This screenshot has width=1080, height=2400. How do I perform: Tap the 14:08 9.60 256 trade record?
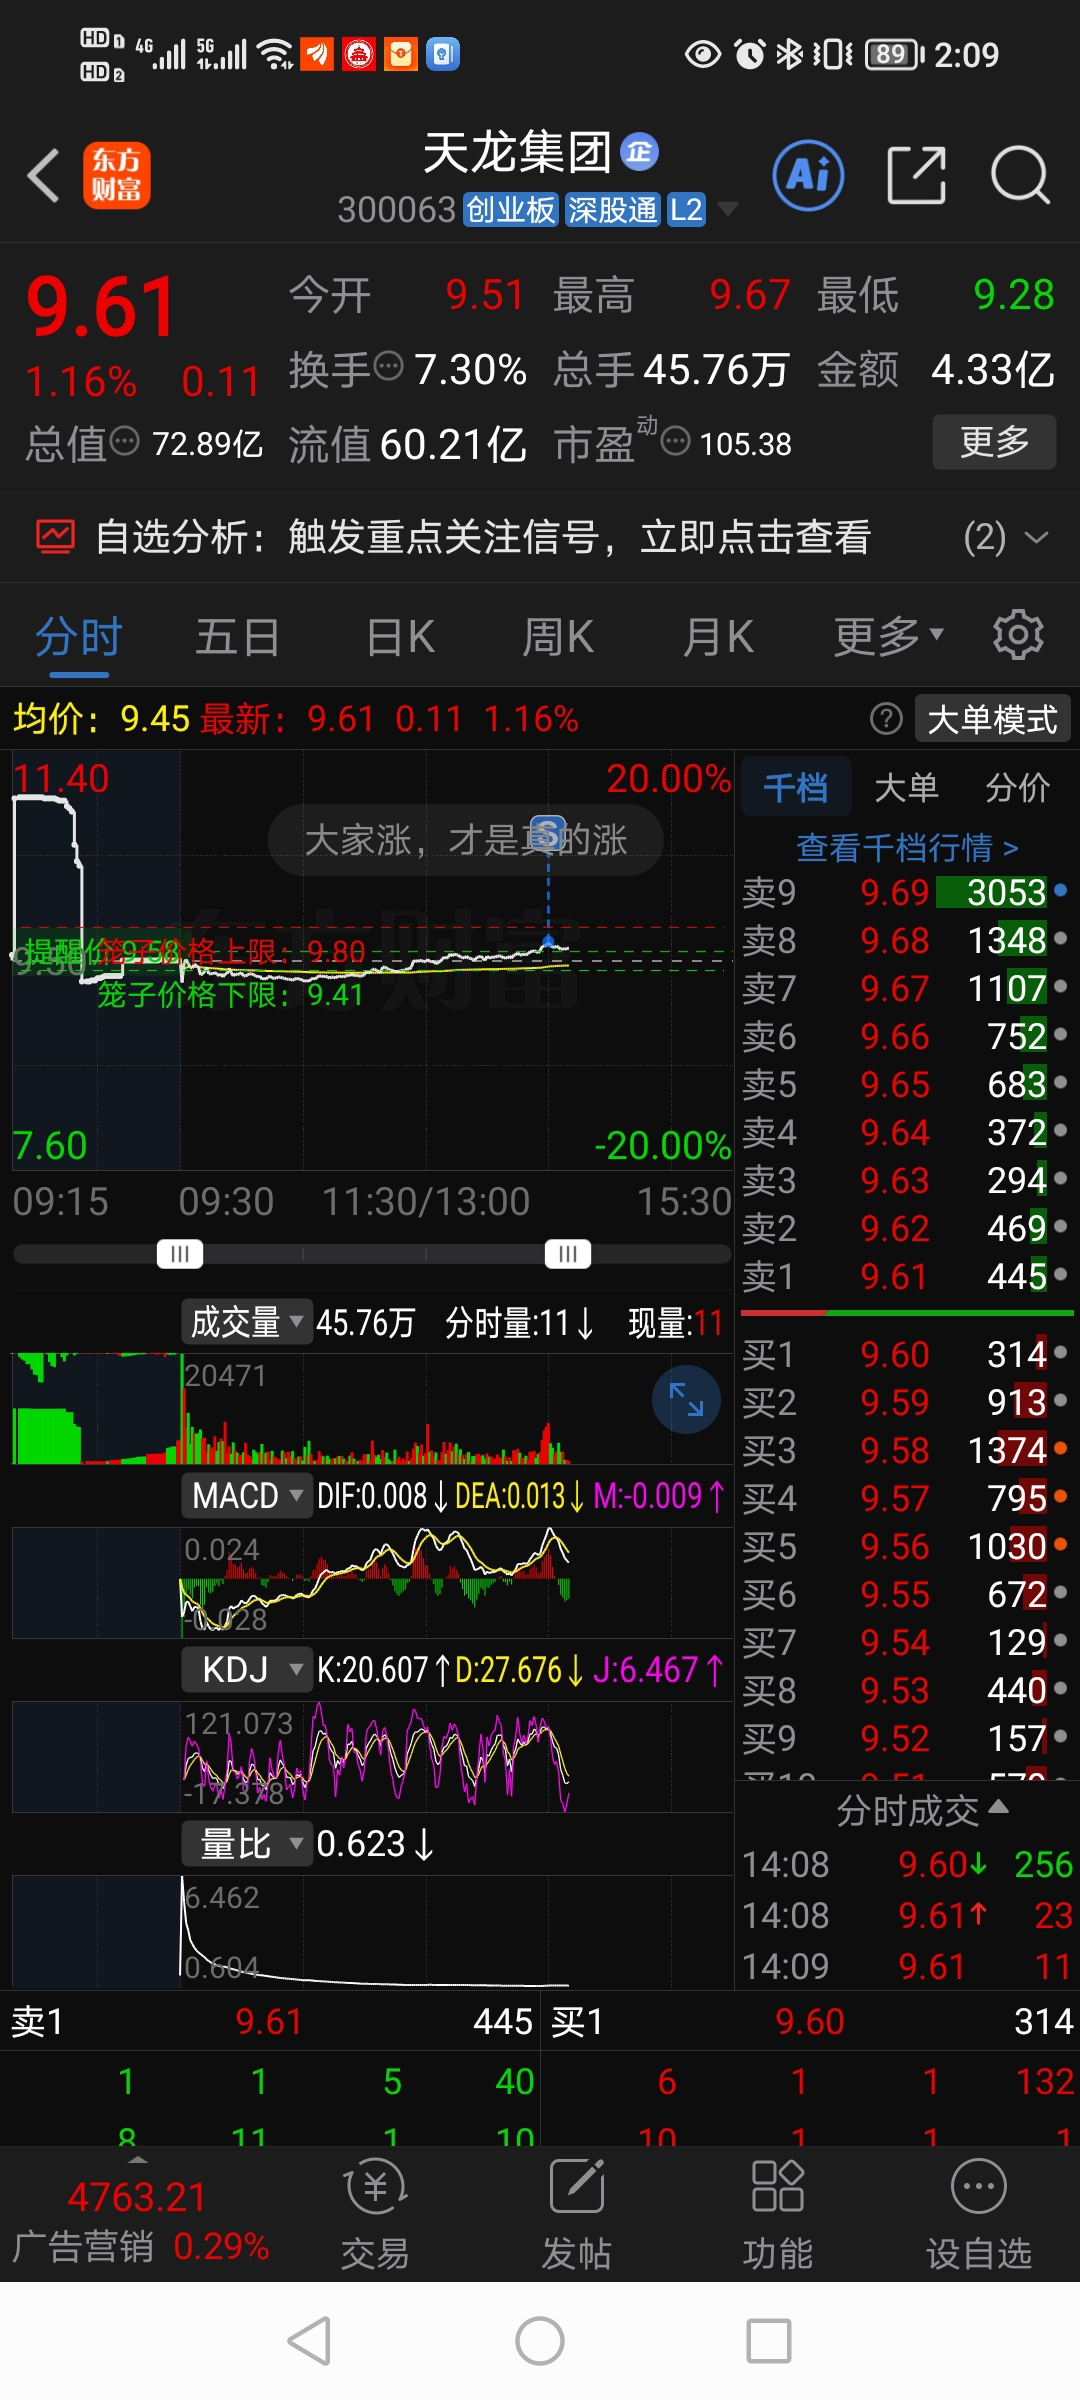[x=906, y=1864]
